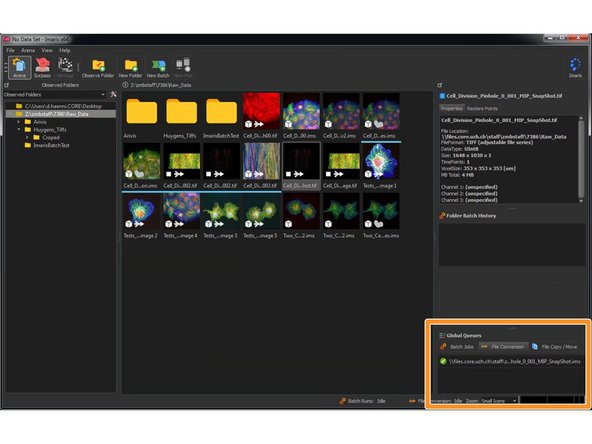
Task: Click the properties panel scrollbar down arrow
Action: click(x=581, y=201)
